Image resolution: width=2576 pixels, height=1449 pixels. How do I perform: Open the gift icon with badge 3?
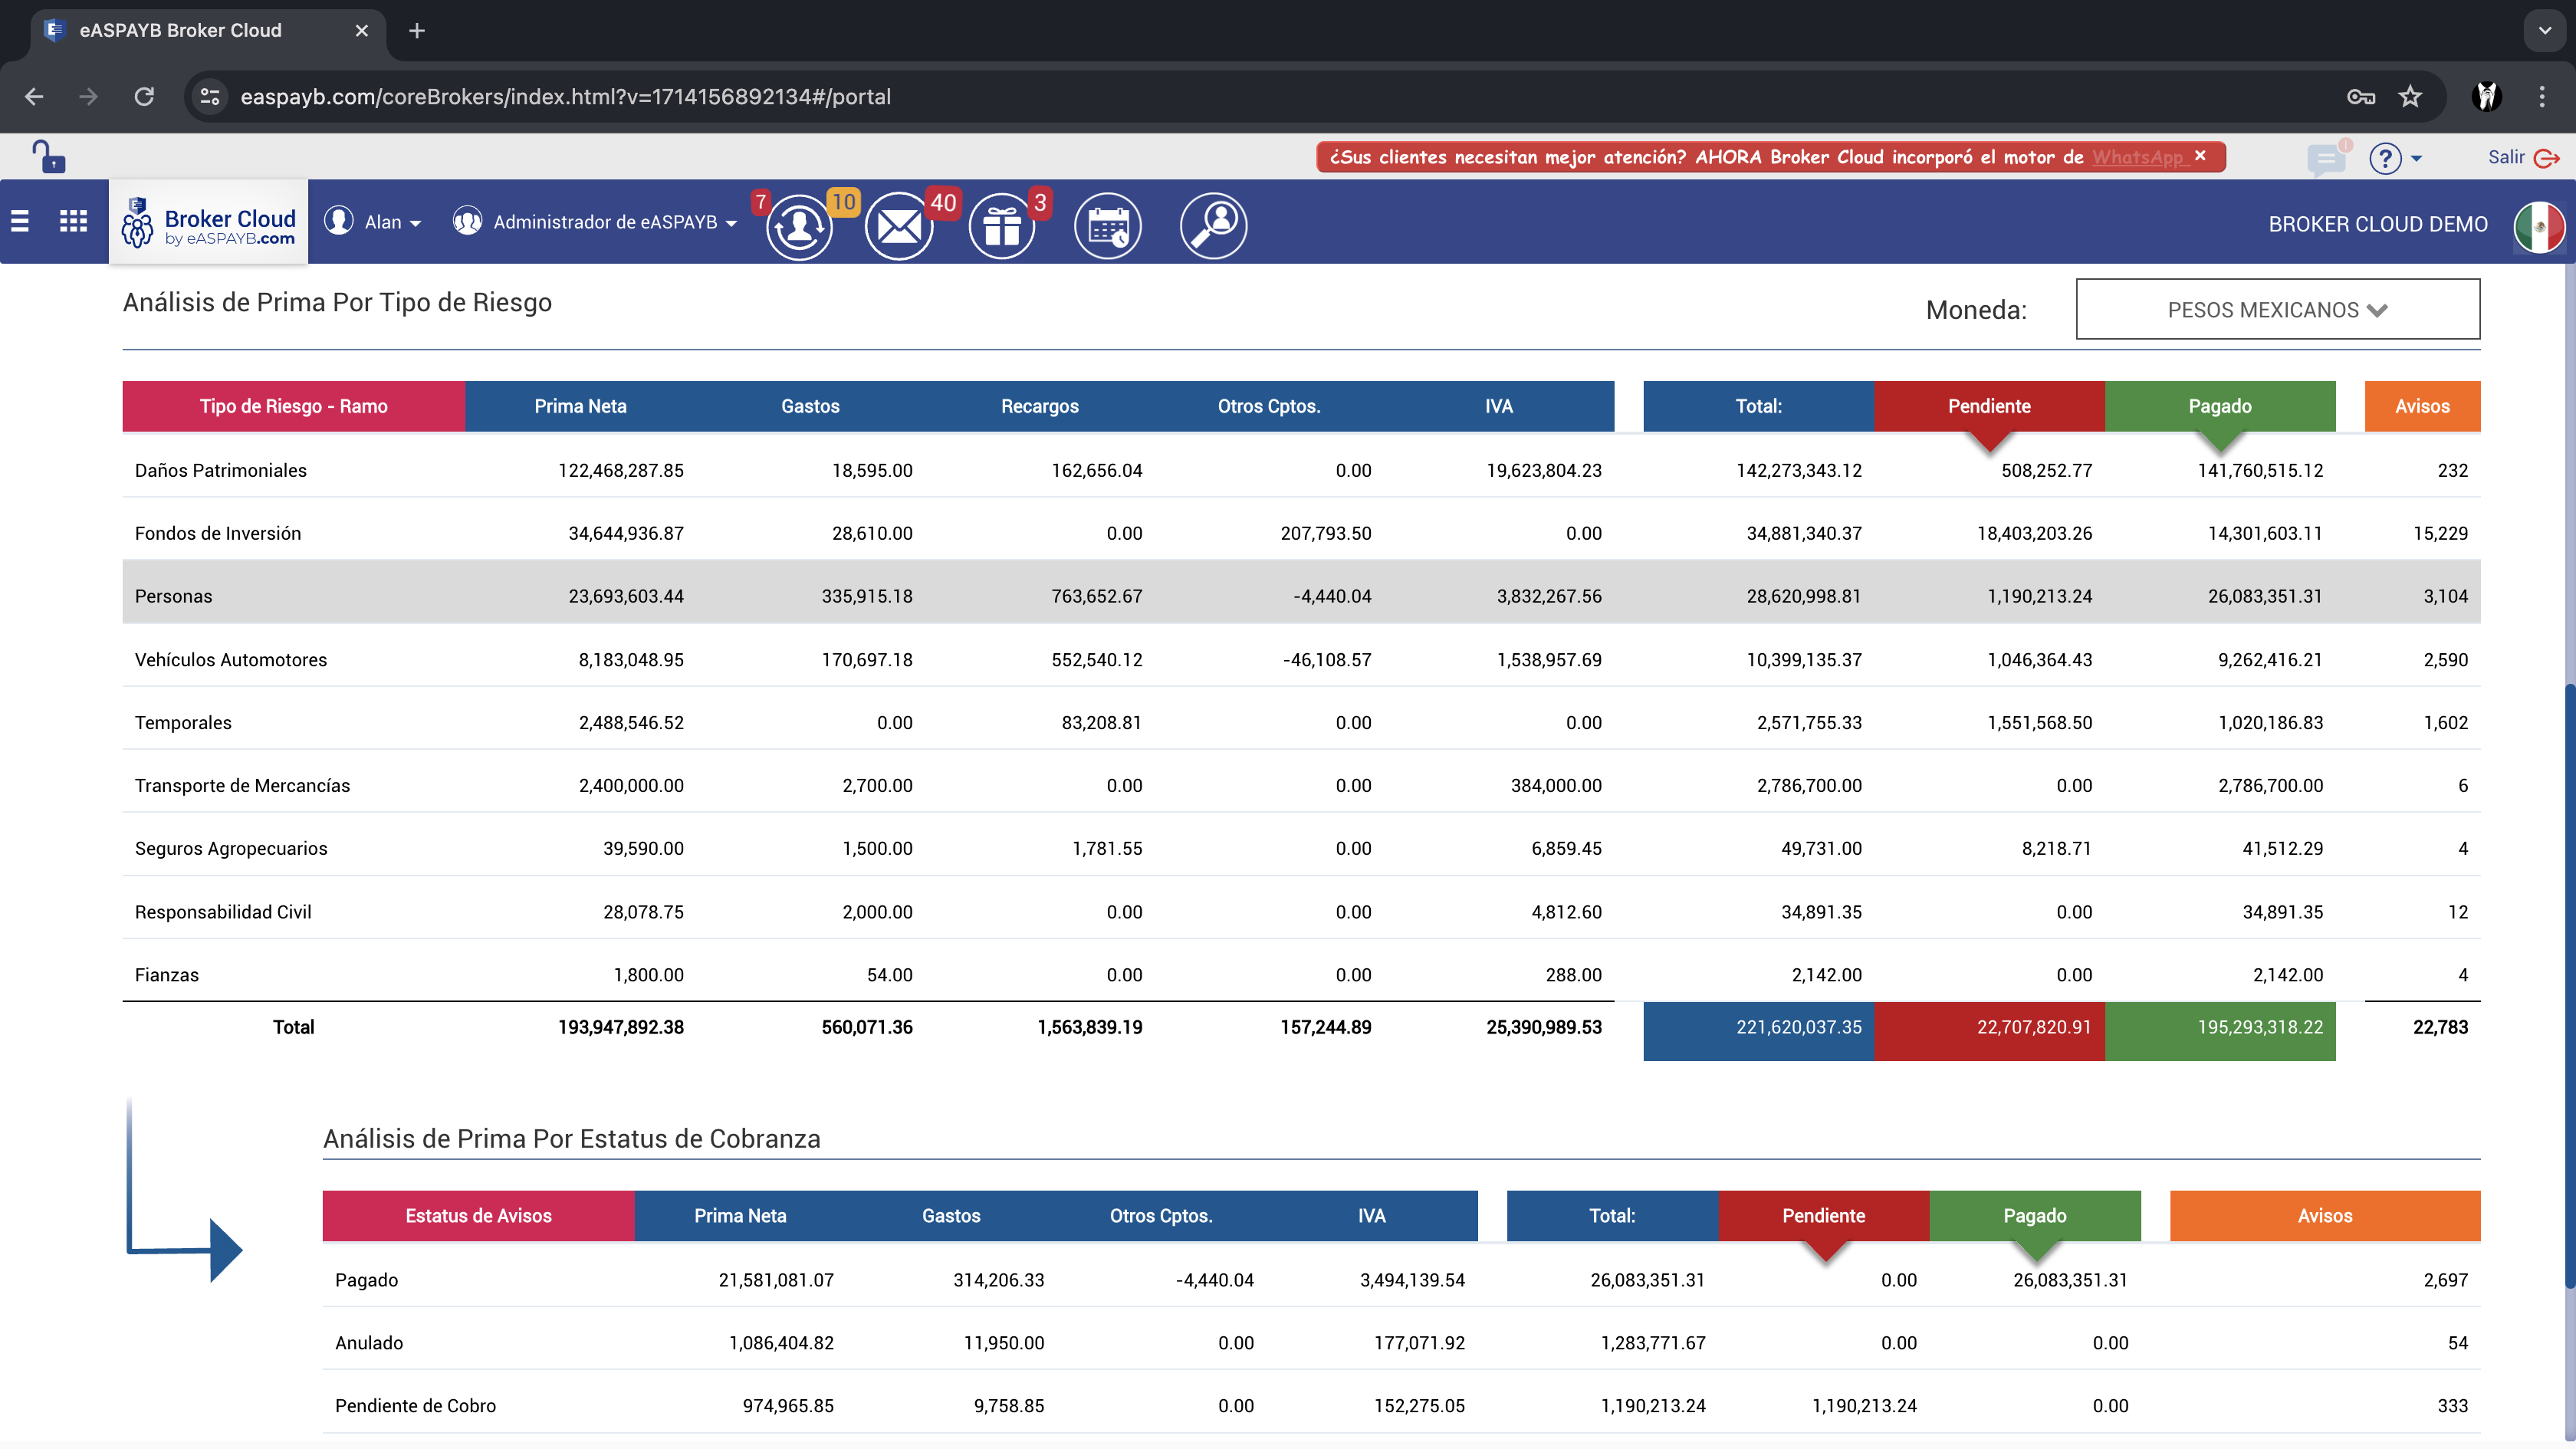[1001, 226]
